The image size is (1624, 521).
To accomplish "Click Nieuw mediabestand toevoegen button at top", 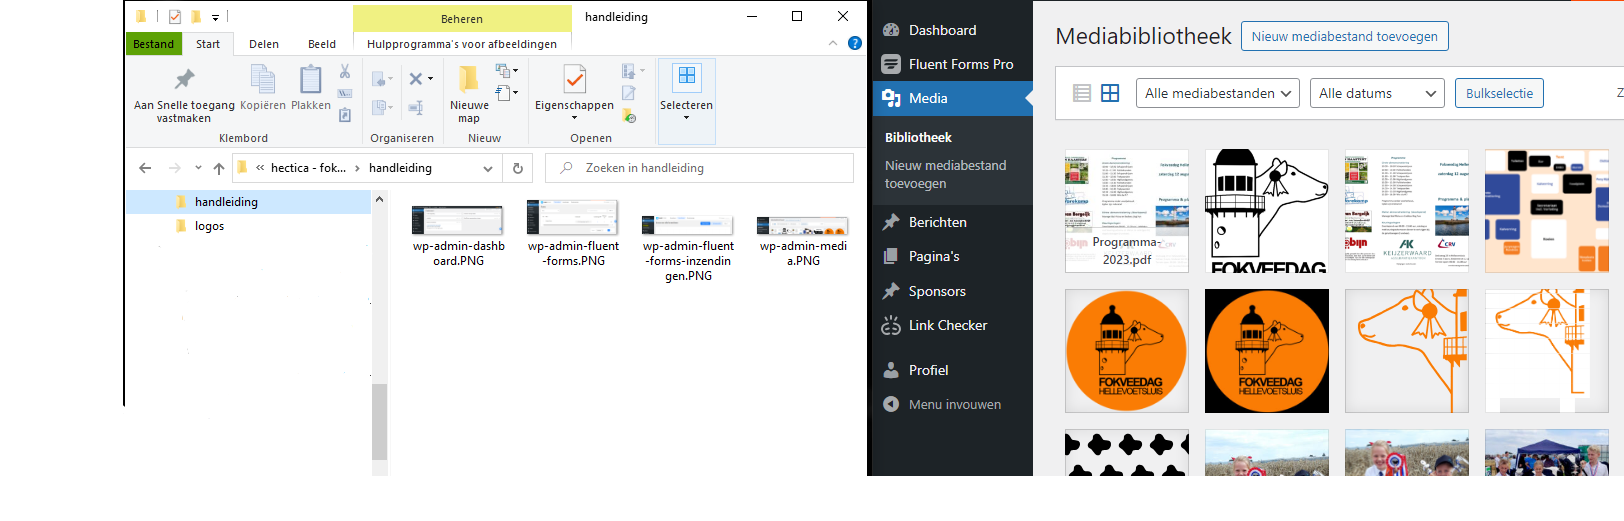I will coord(1345,36).
